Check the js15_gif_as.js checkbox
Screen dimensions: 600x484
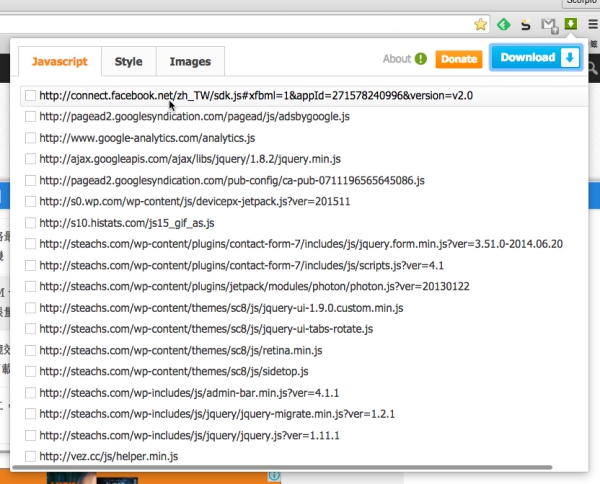click(30, 223)
